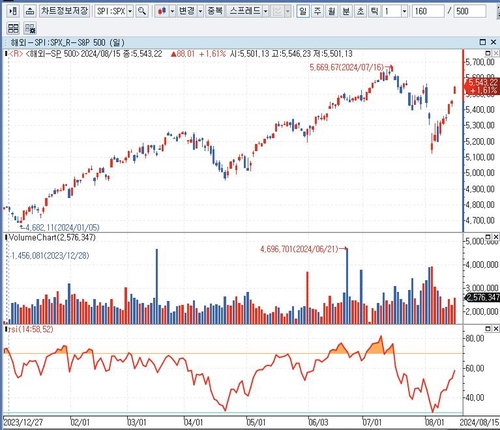
Task: Select the candlestick chart type icon
Action: (162, 11)
